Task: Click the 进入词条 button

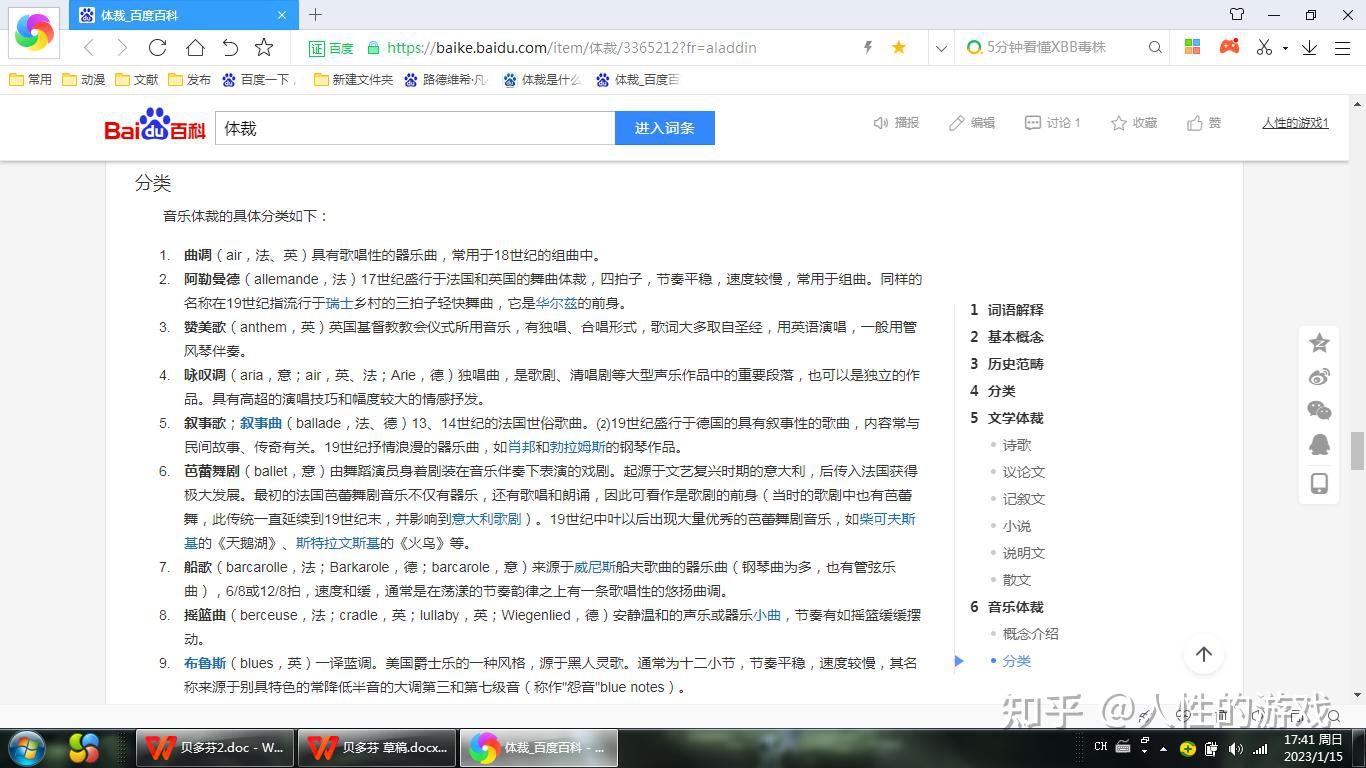Action: coord(665,128)
